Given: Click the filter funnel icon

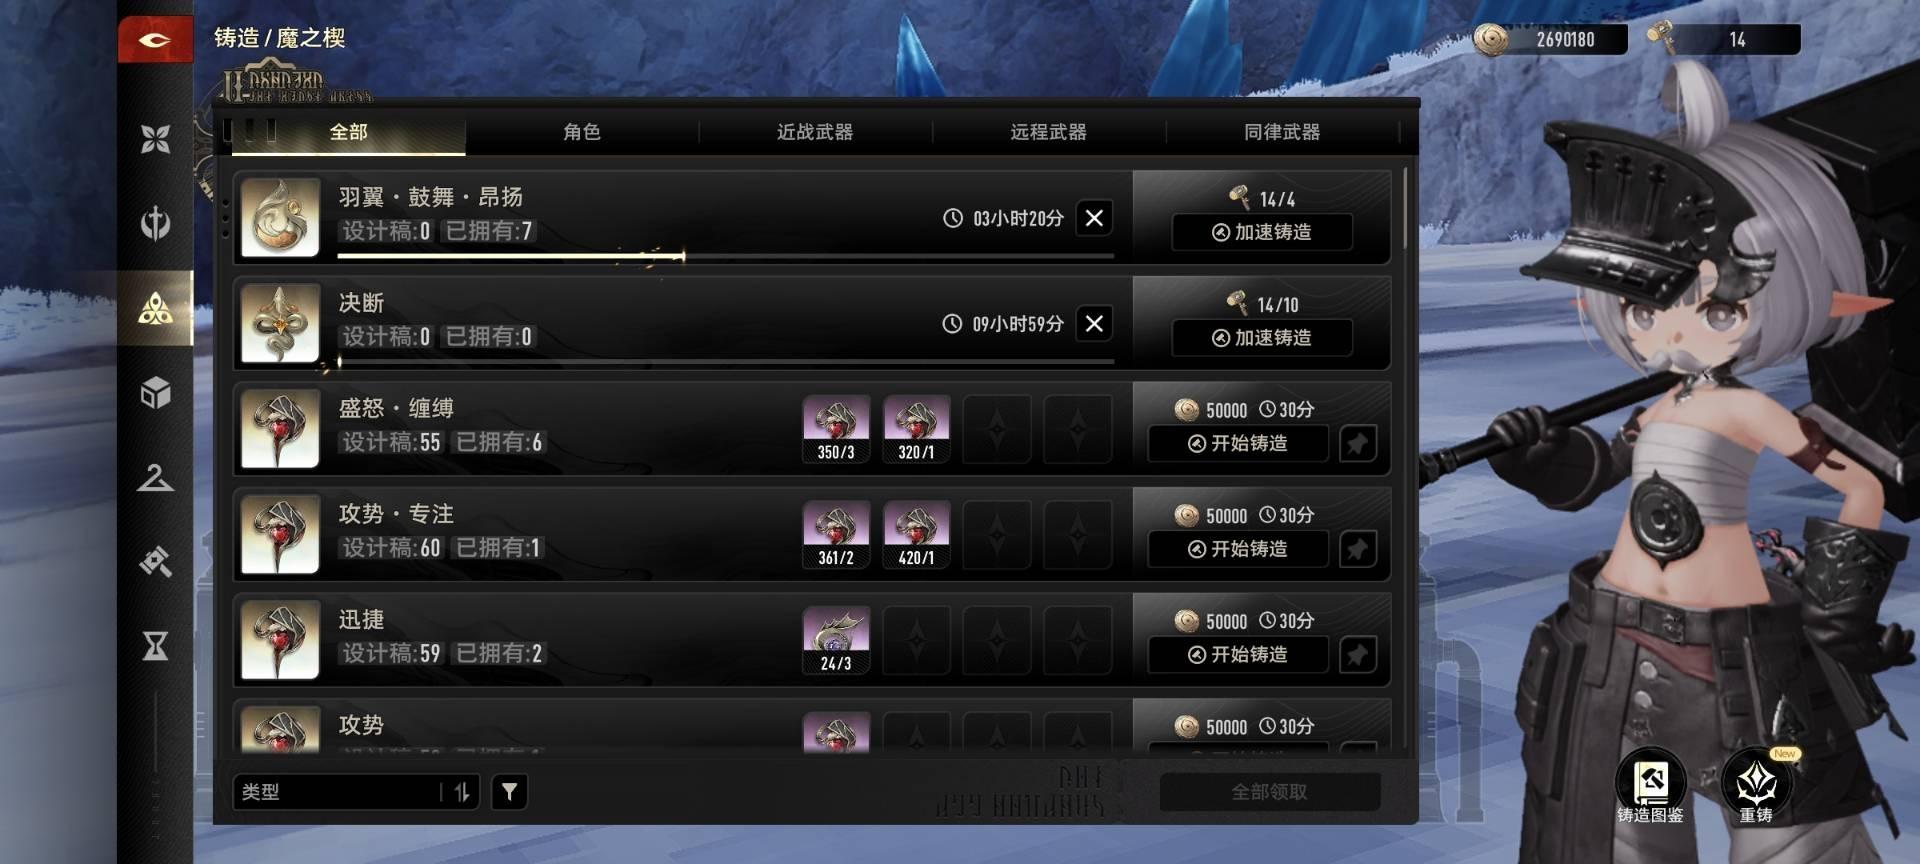Looking at the screenshot, I should click(510, 792).
